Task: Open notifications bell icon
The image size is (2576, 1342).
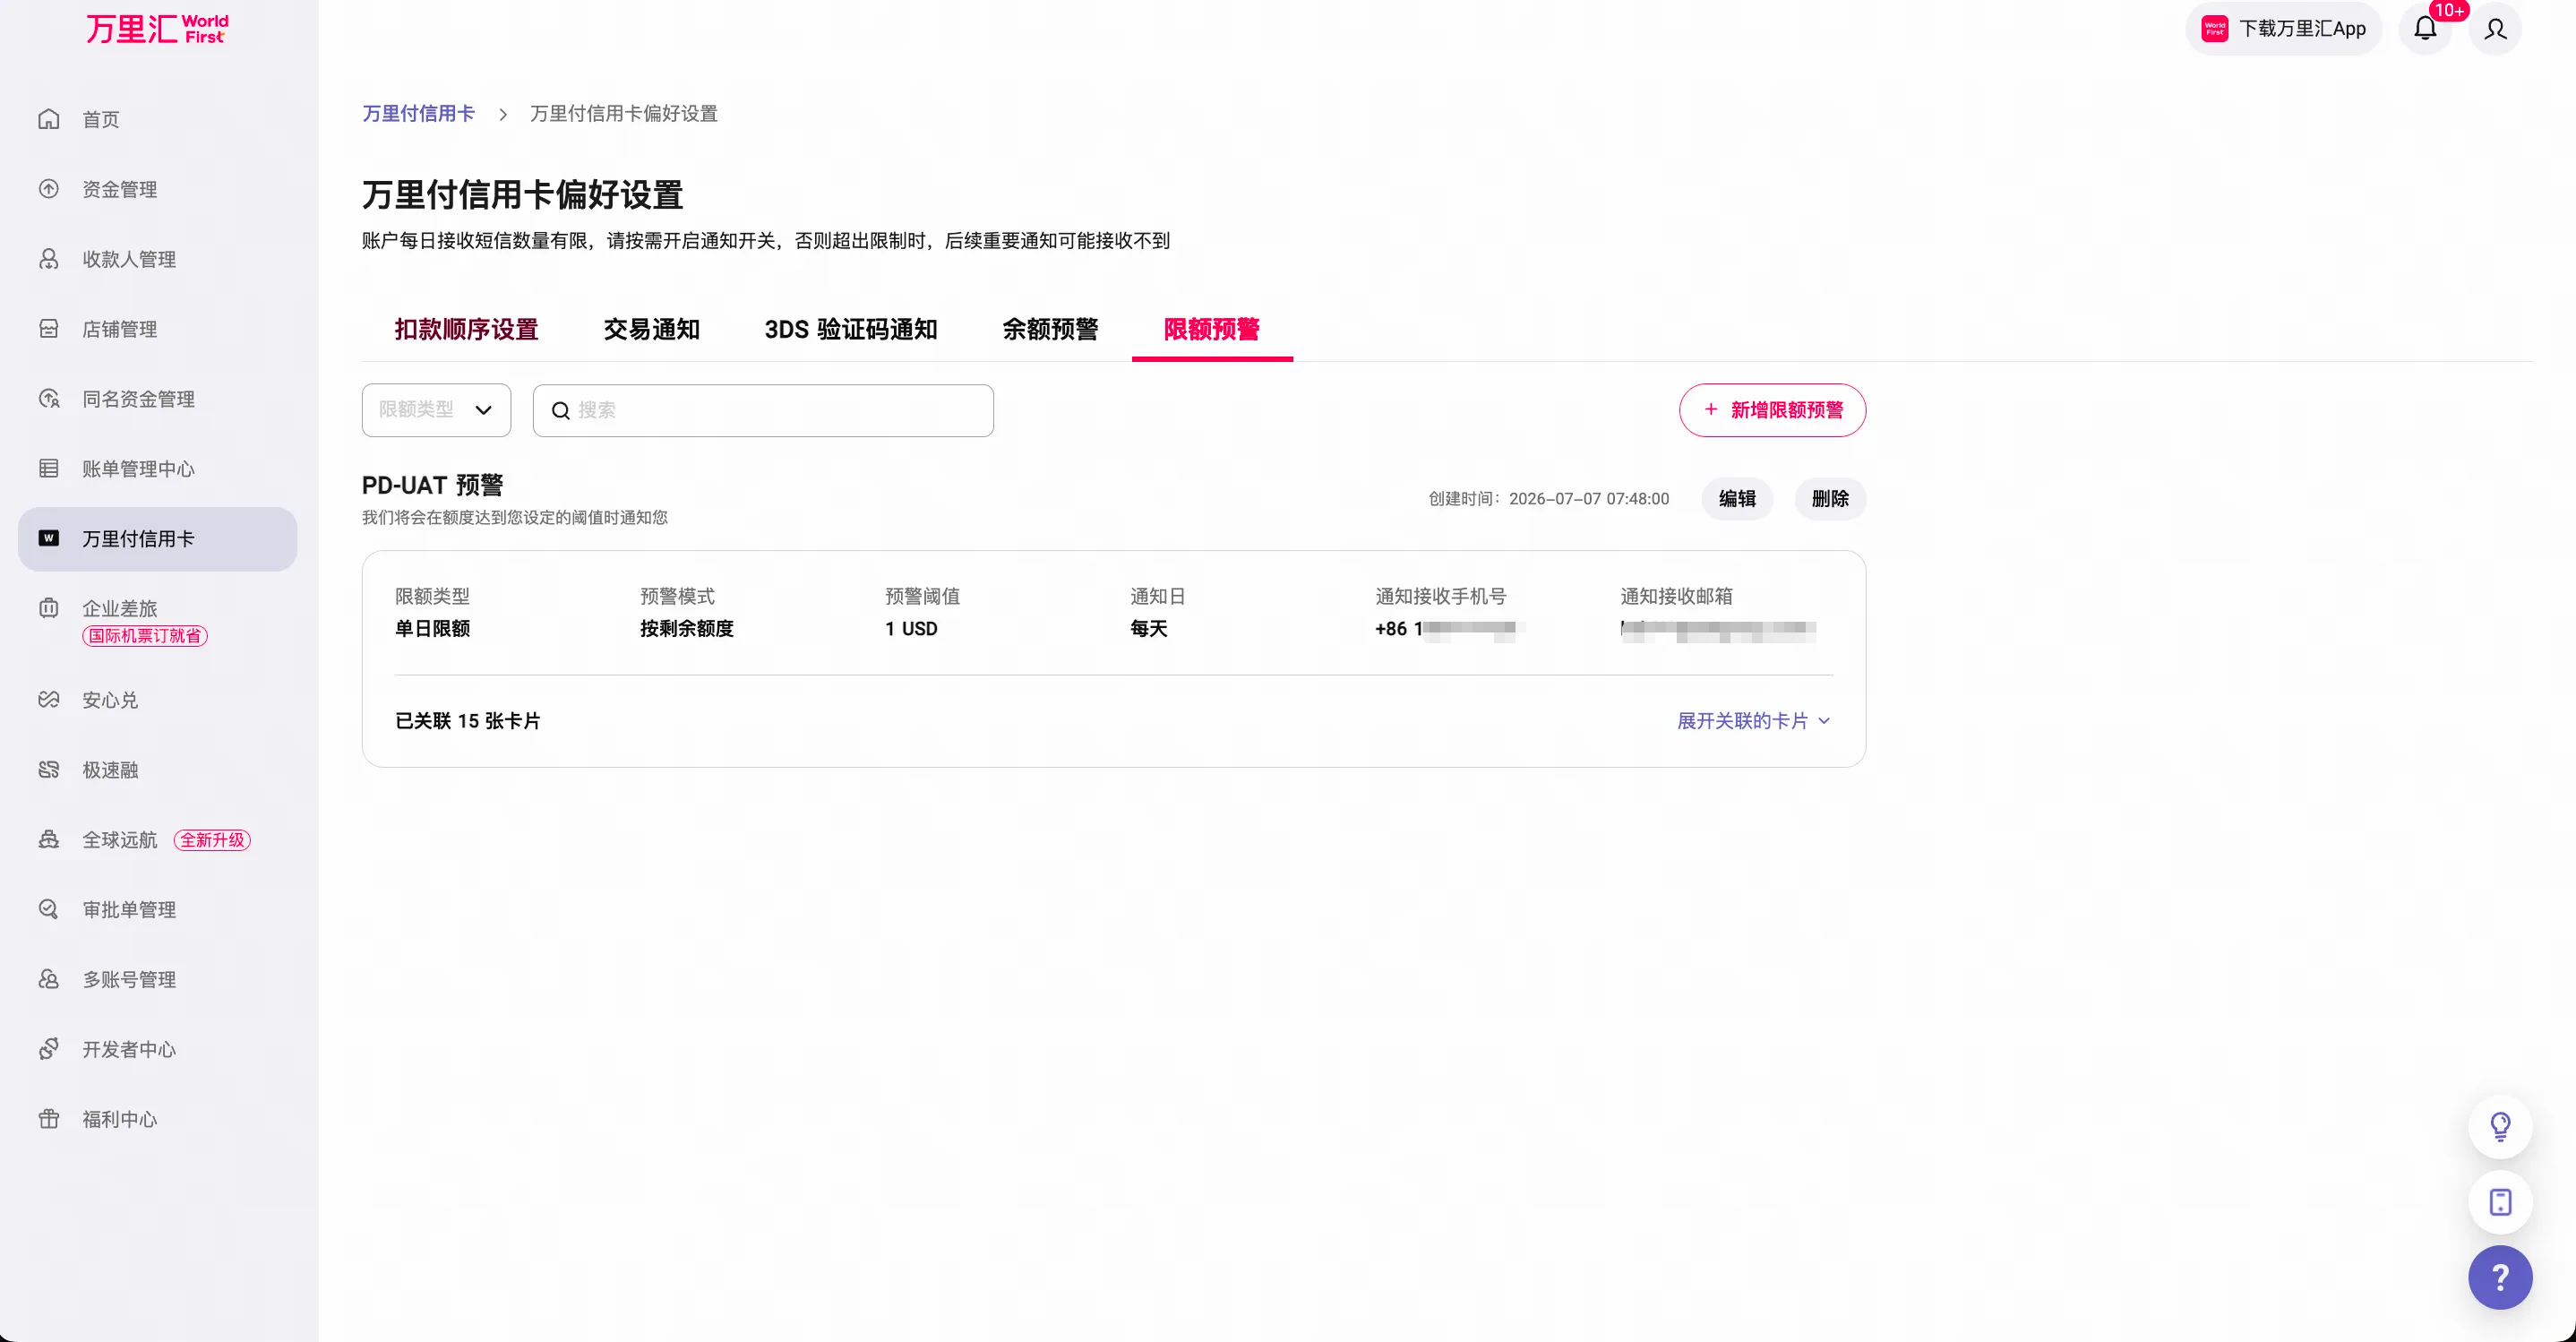Action: click(x=2425, y=28)
